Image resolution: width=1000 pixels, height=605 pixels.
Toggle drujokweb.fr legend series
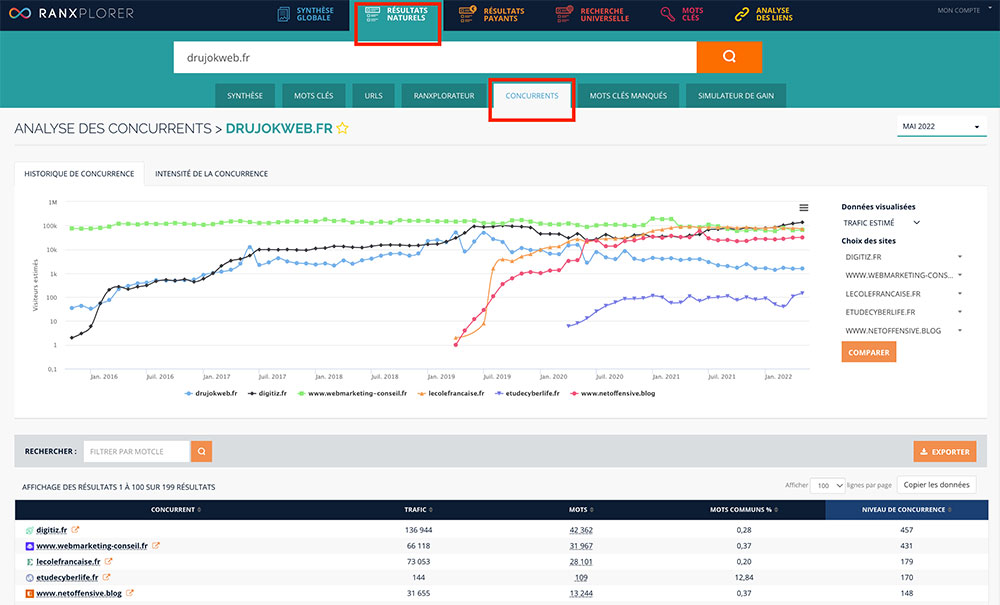[x=211, y=393]
